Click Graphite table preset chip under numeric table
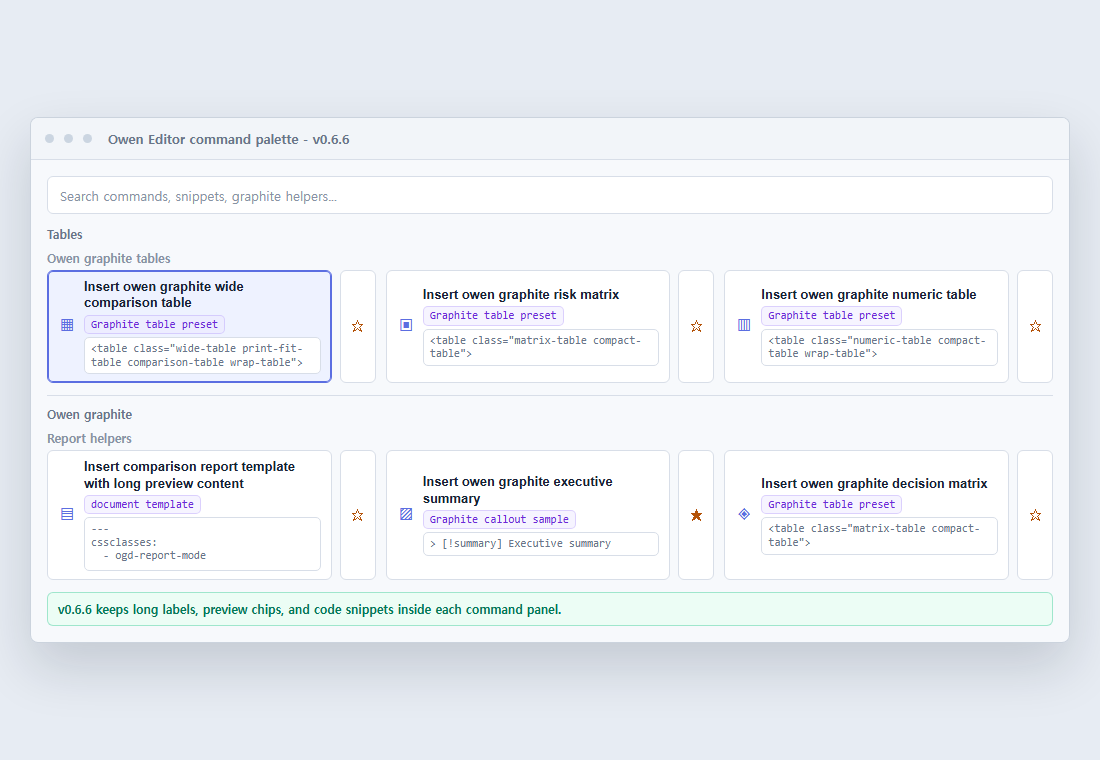 coord(831,316)
